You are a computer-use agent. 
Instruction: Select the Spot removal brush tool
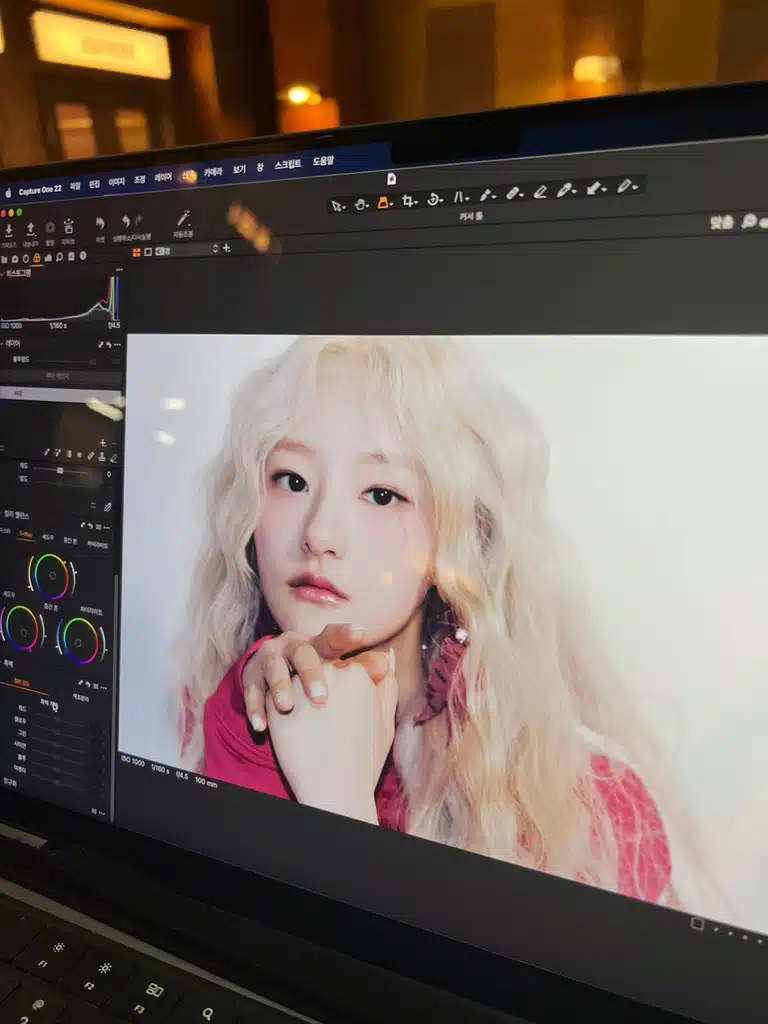click(487, 195)
